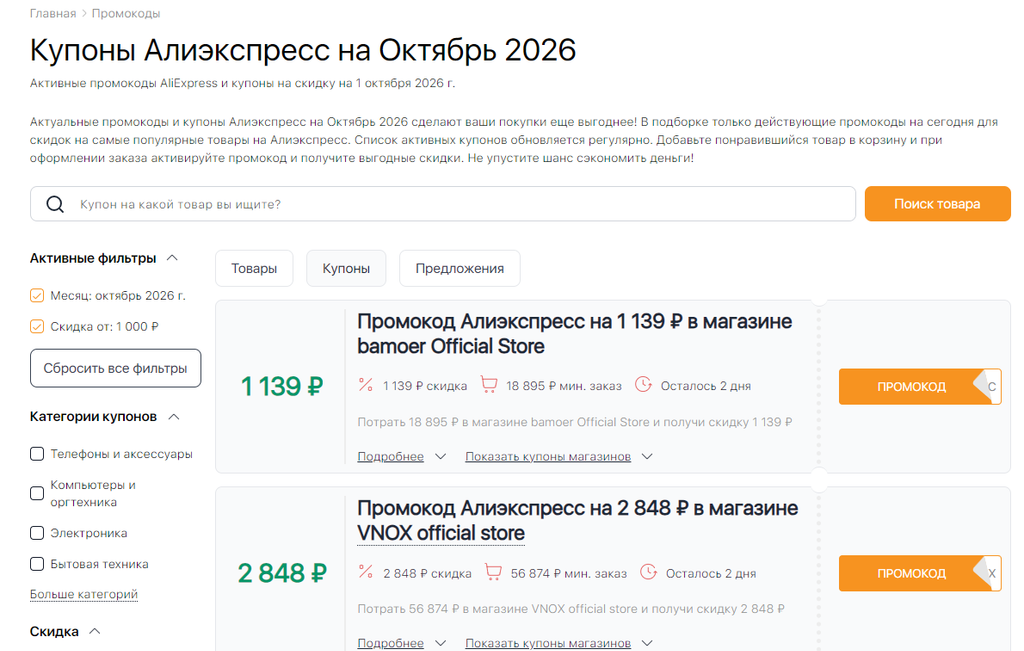
Task: Click the clock icon in bamoer coupon row
Action: coord(643,385)
